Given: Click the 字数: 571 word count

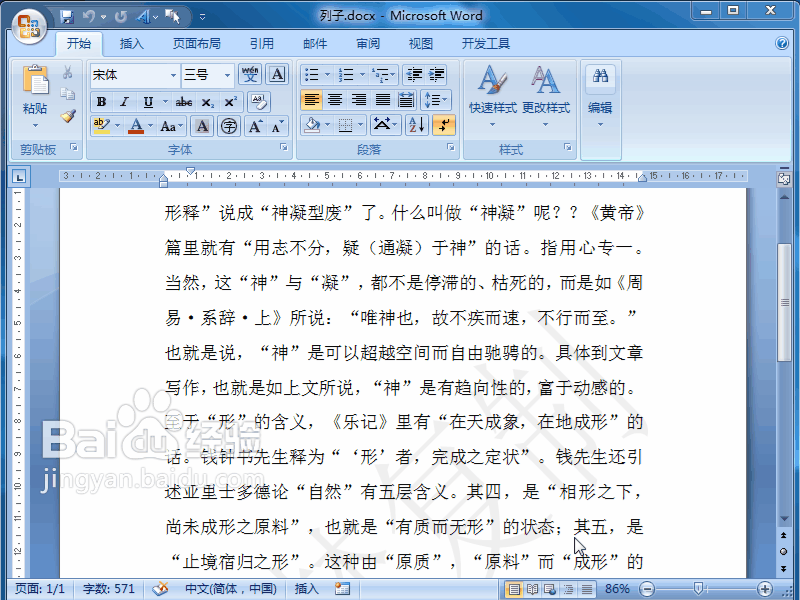Looking at the screenshot, I should click(x=109, y=589).
